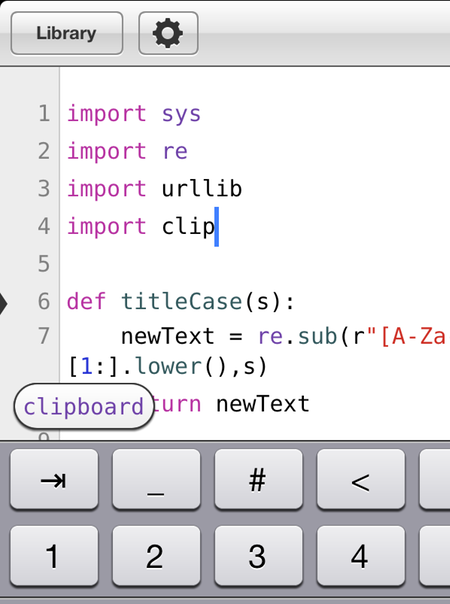The width and height of the screenshot is (450, 604).
Task: Click 'newText =' on line 7
Action: (182, 336)
